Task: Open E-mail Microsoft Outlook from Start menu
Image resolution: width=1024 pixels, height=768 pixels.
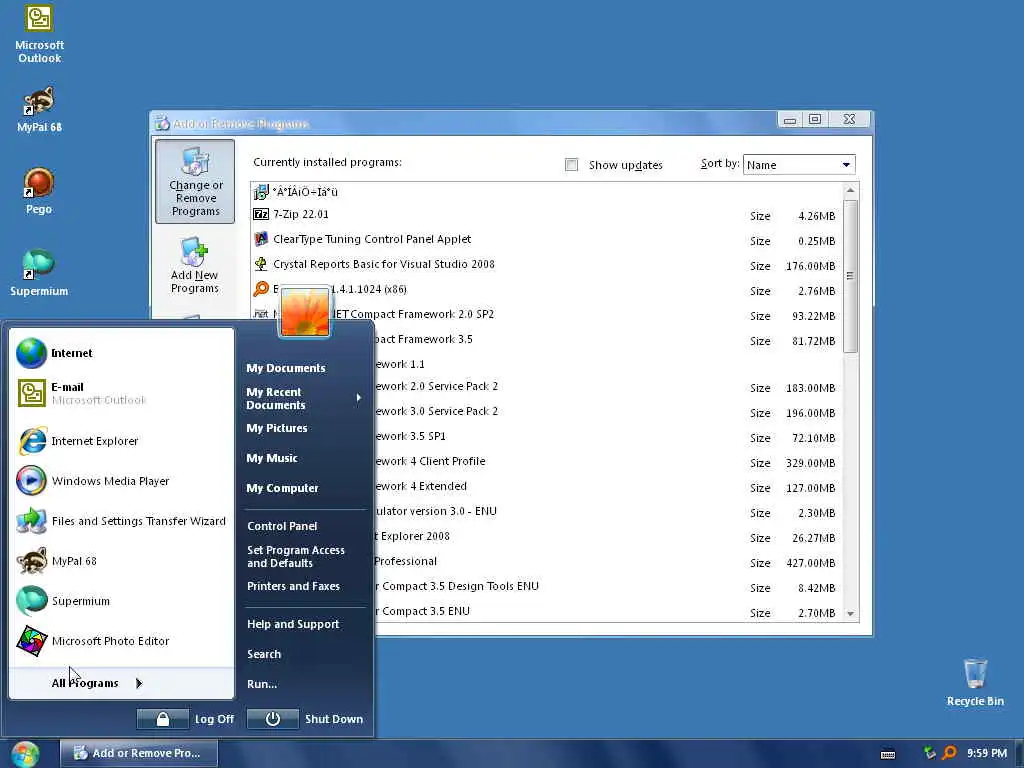Action: pos(121,393)
